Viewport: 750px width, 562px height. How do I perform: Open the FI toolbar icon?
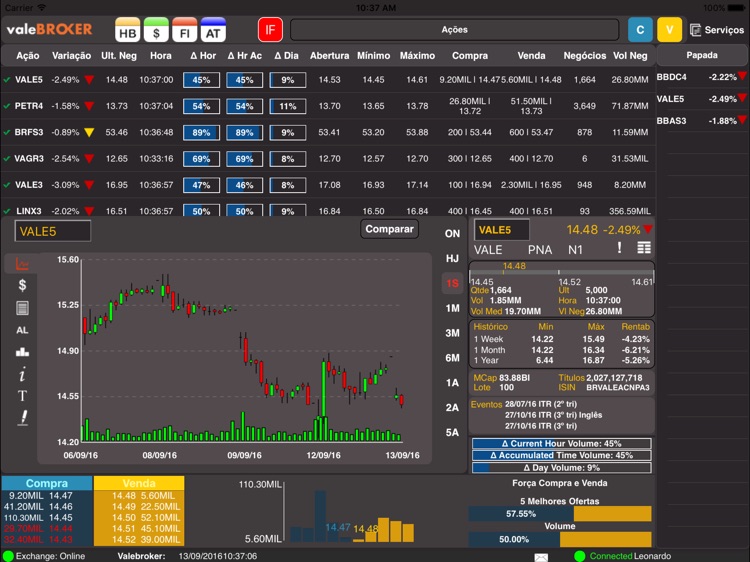[x=185, y=30]
